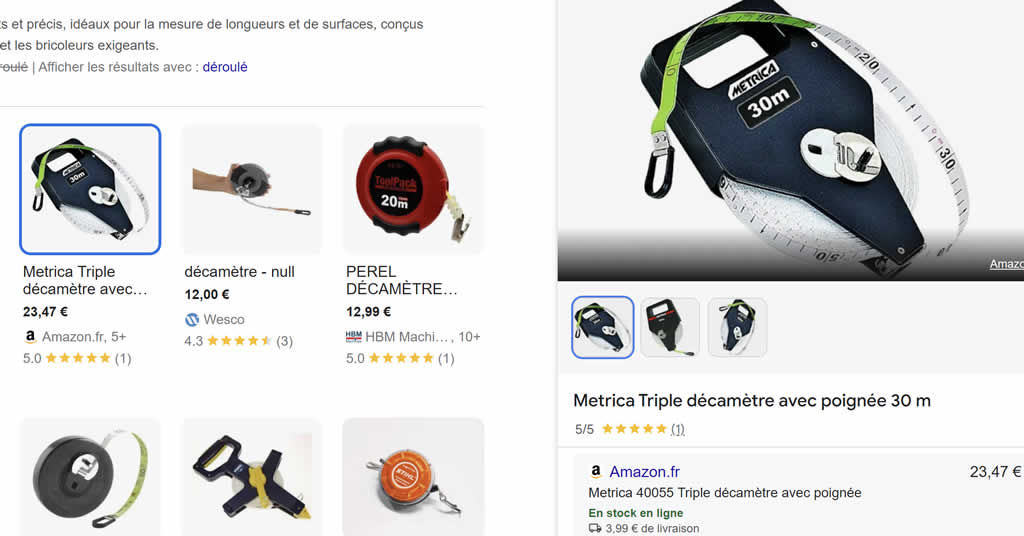This screenshot has height=536, width=1024.
Task: Click the (1) reviews link next to 5/5
Action: click(x=678, y=429)
